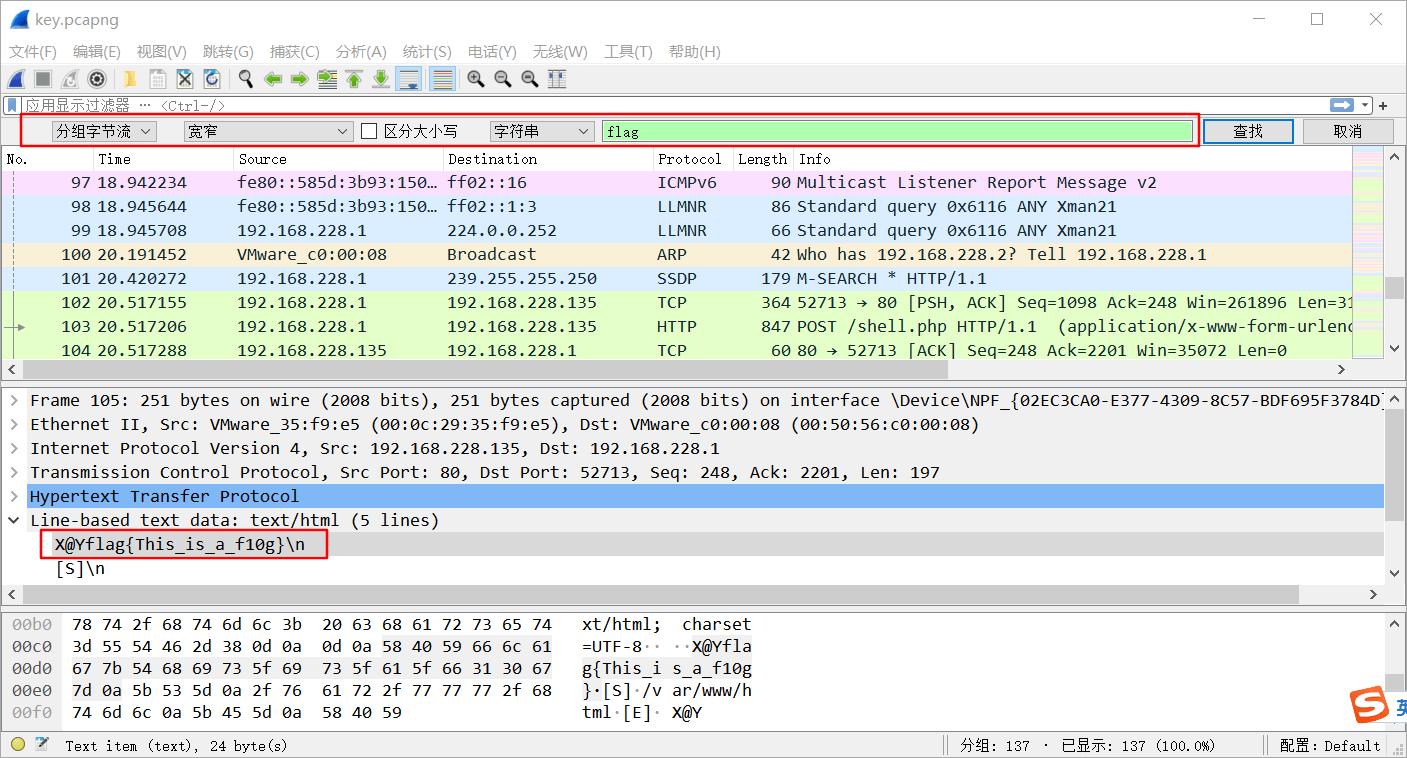1407x758 pixels.
Task: Select packet 100 ARP Broadcast row
Action: point(677,254)
